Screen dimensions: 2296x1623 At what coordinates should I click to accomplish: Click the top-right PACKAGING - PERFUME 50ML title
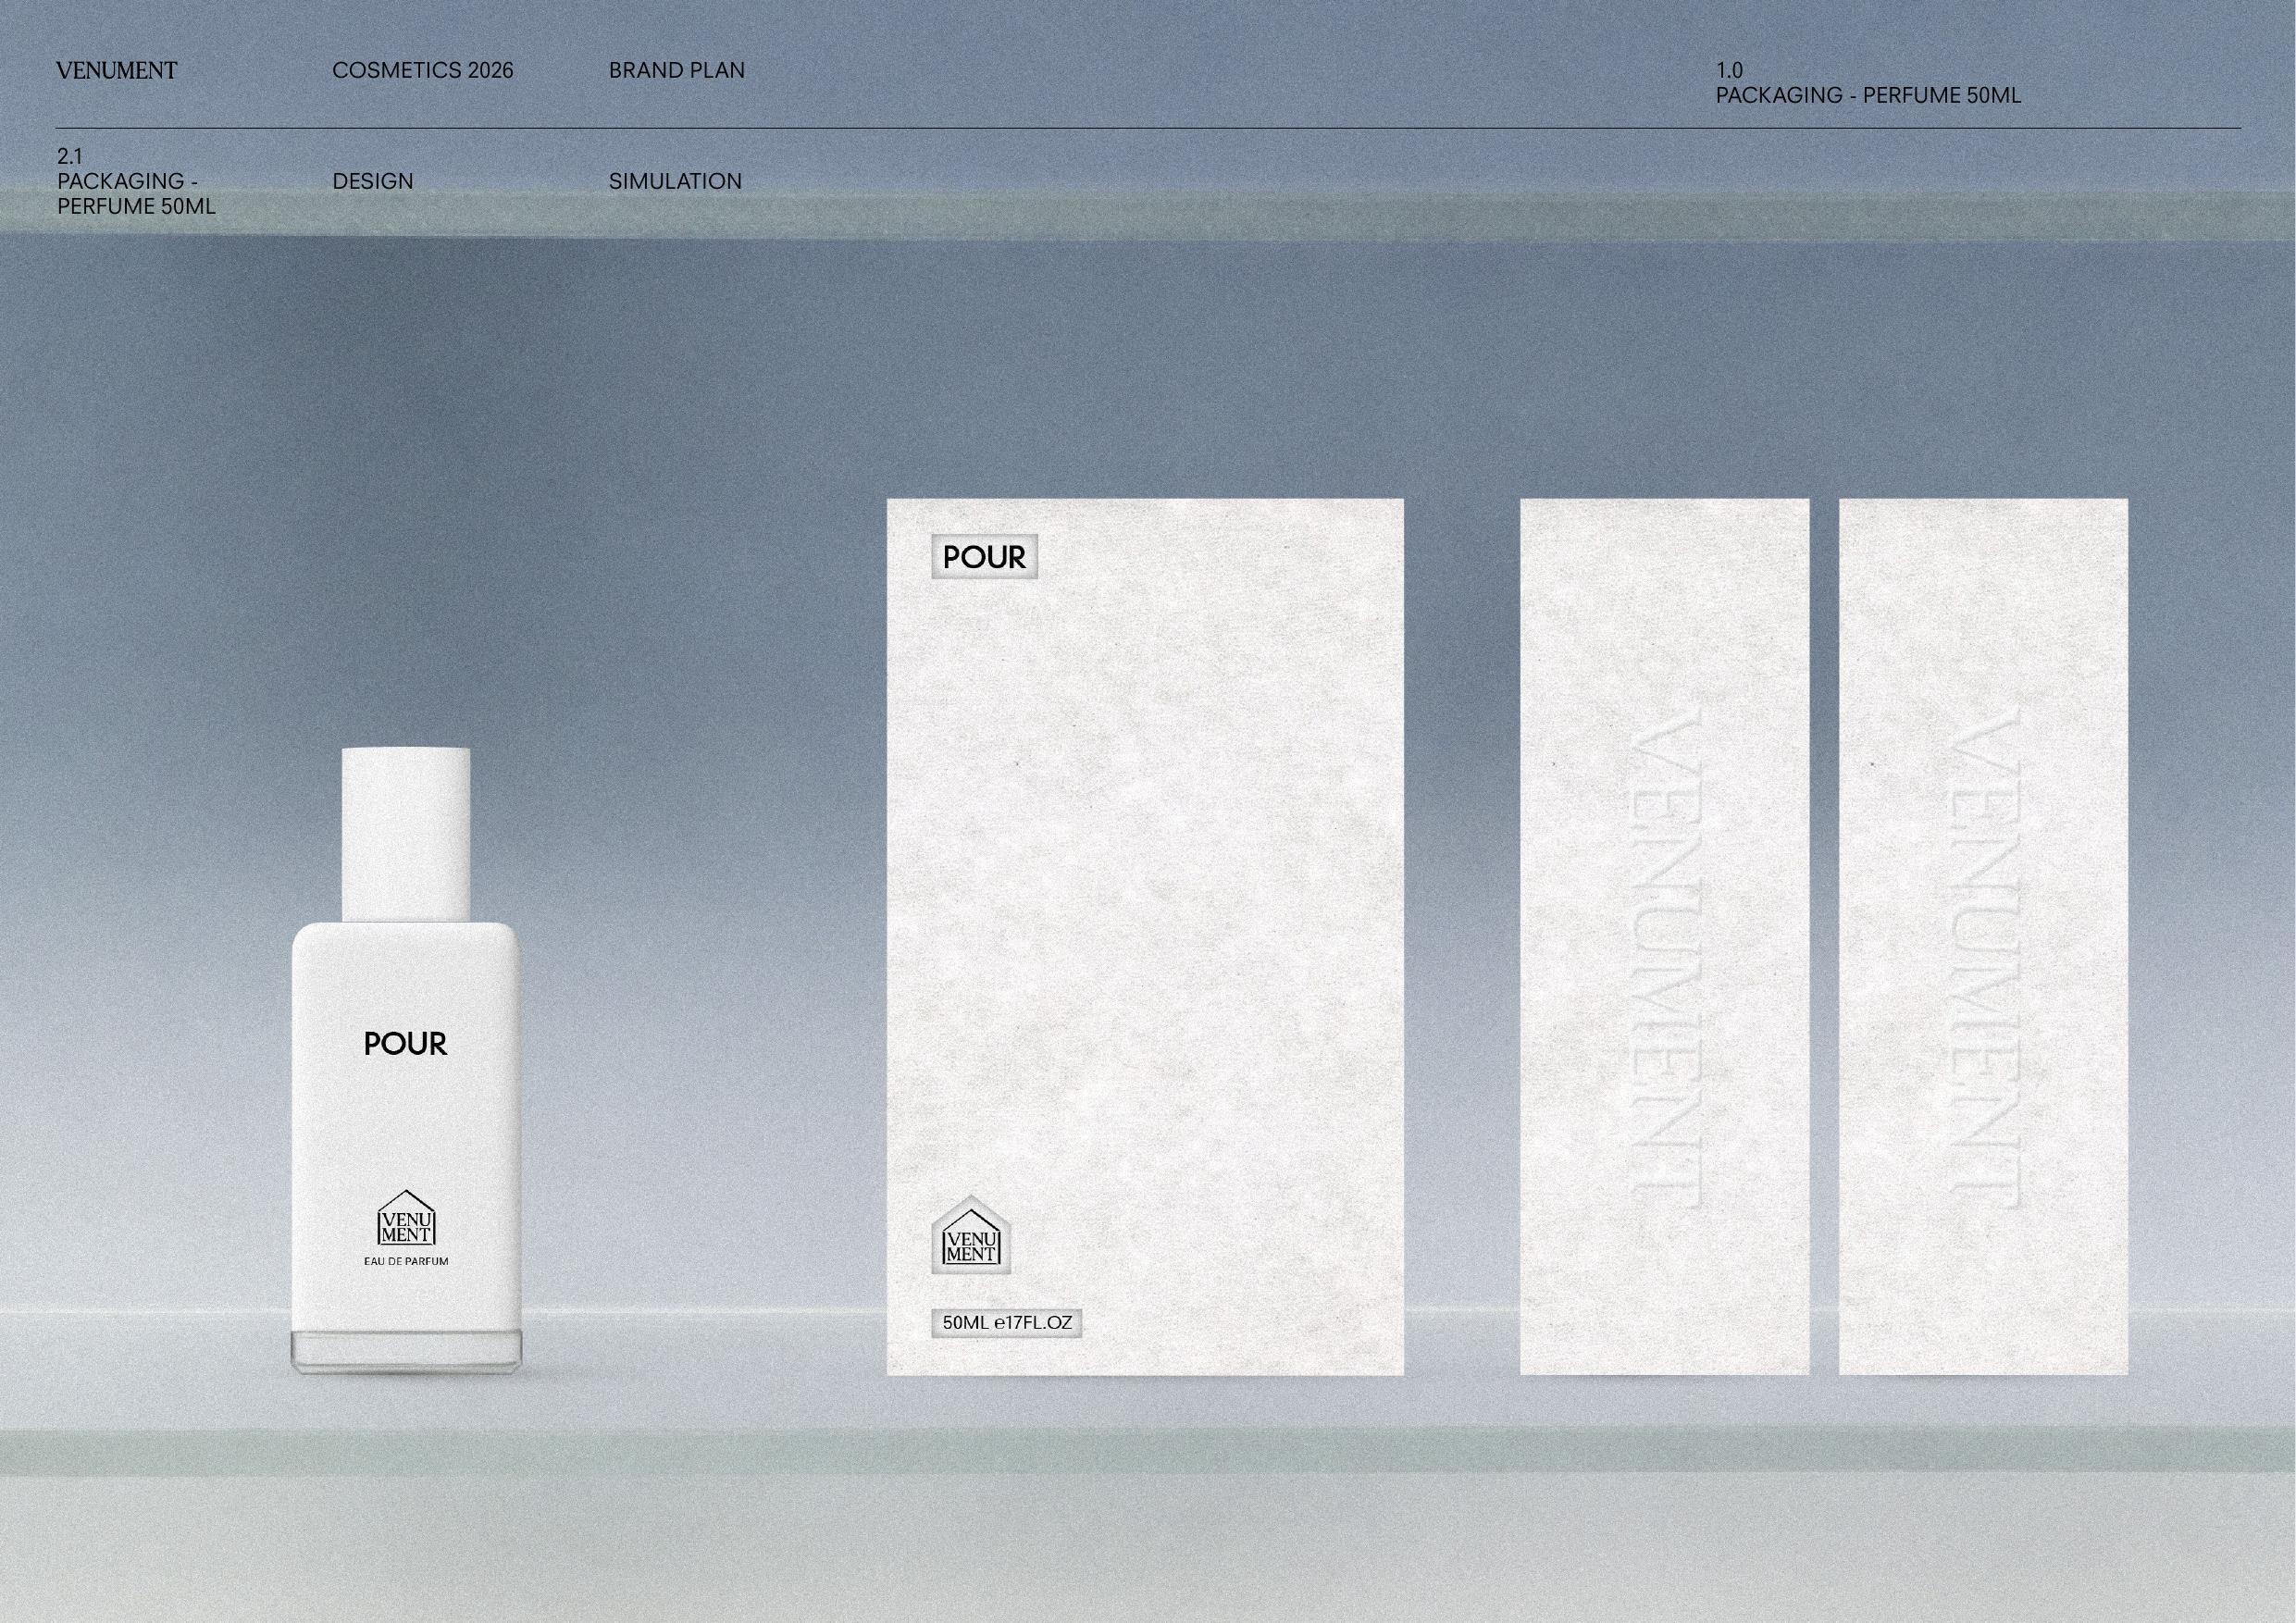coord(1868,95)
